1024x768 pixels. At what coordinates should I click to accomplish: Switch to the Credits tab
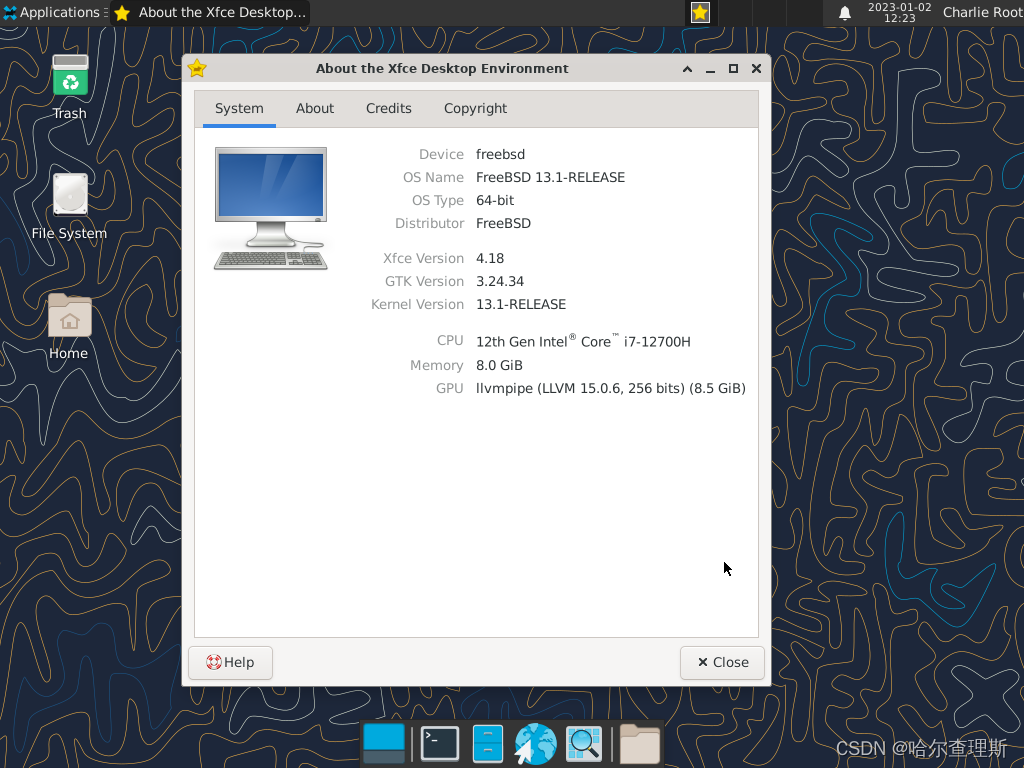389,108
